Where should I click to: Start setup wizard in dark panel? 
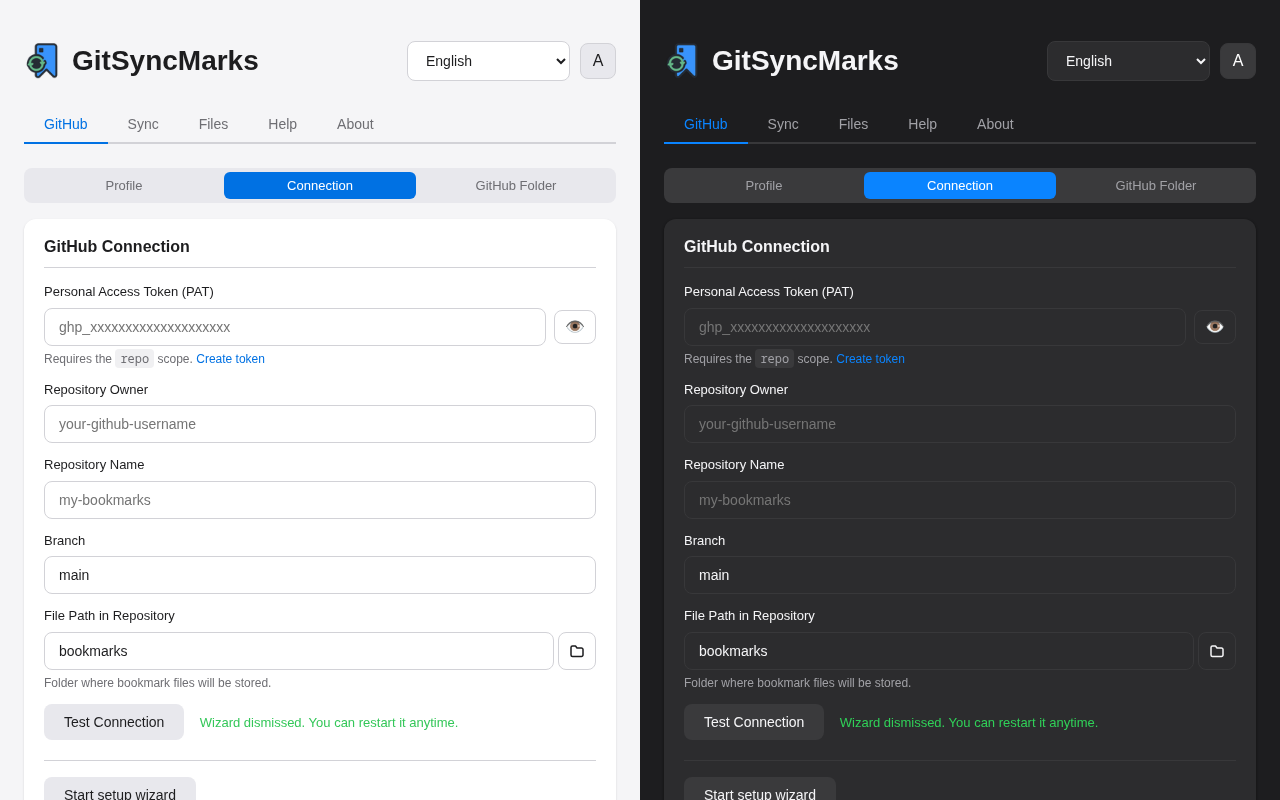[760, 790]
